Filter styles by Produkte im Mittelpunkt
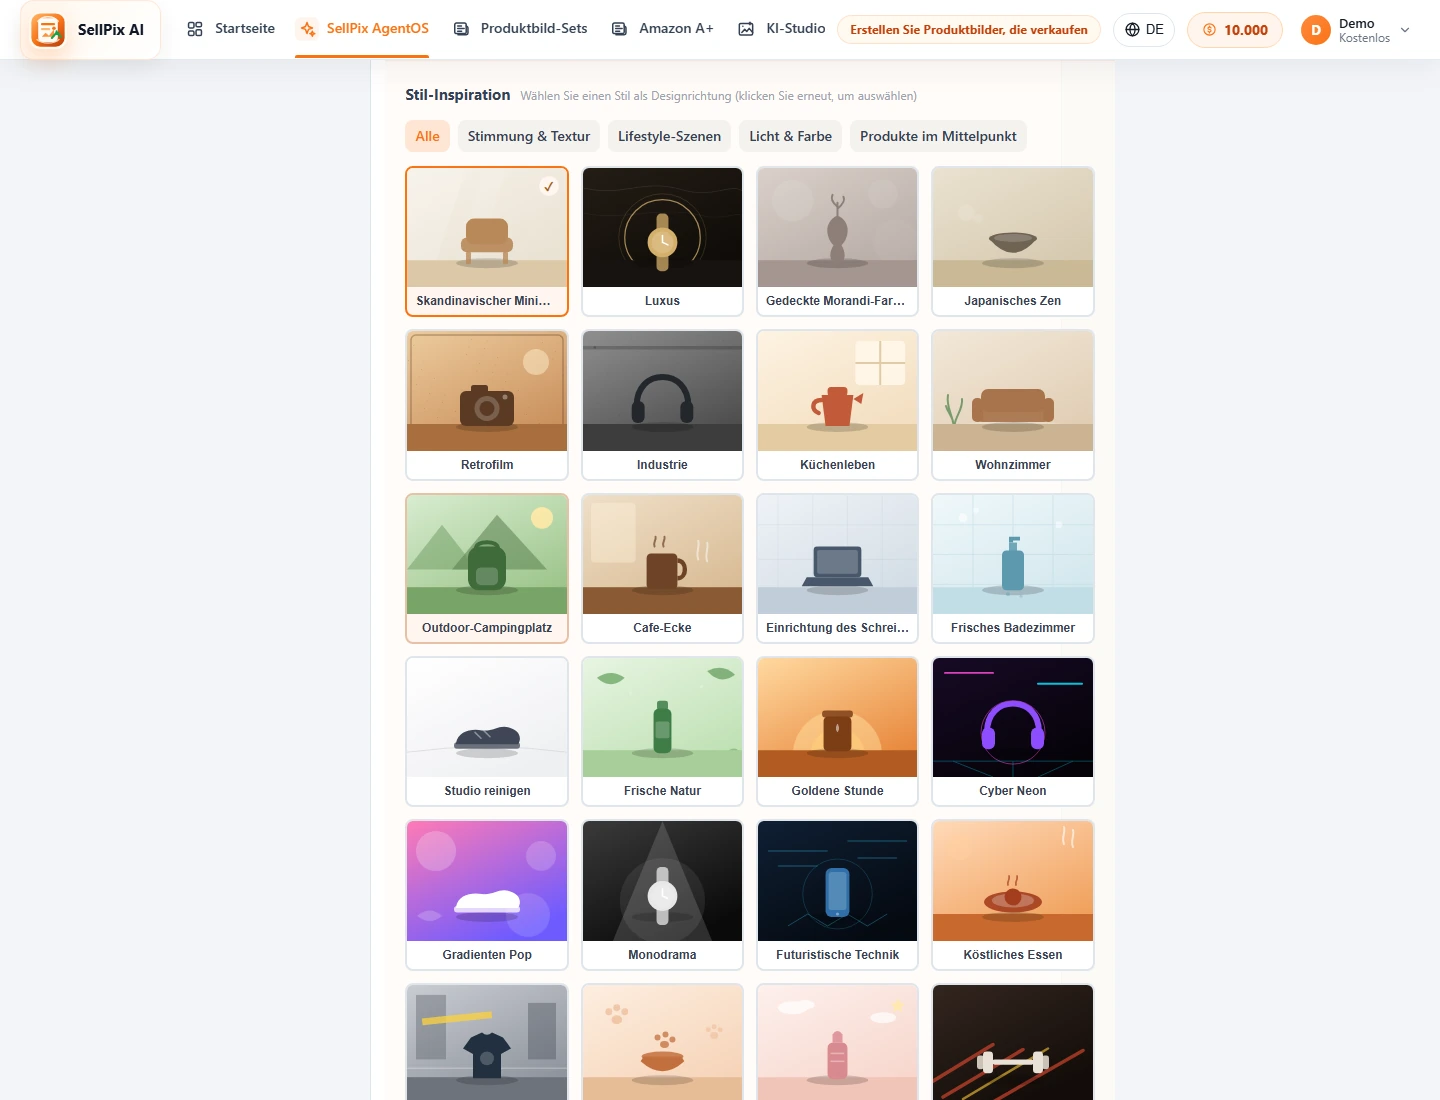1440x1100 pixels. pos(938,136)
